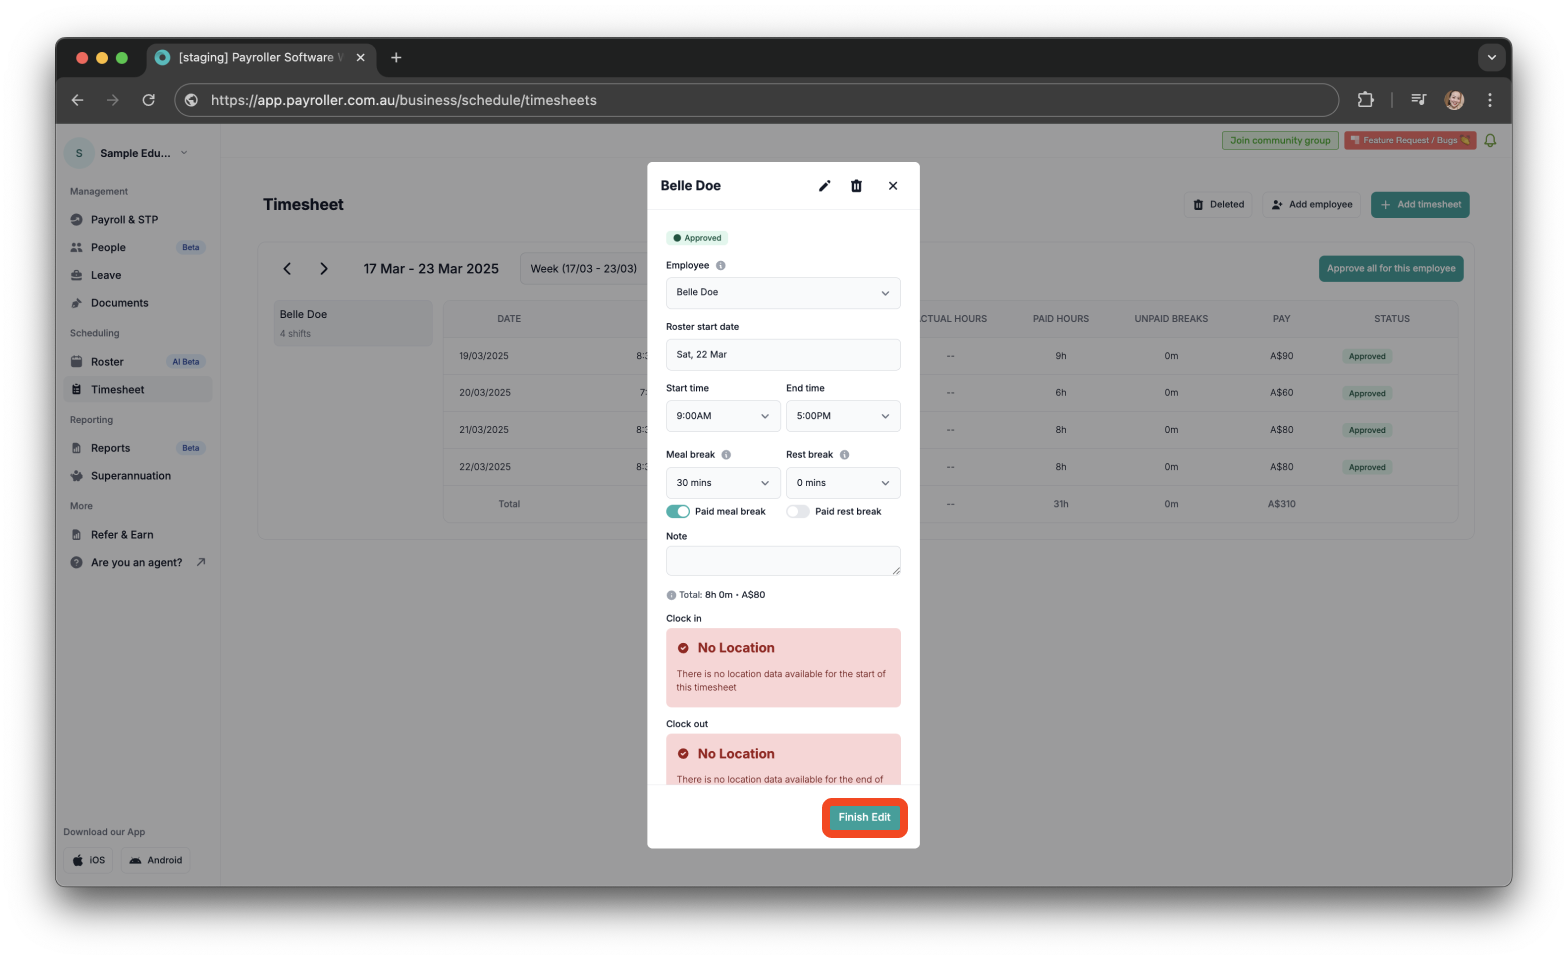Click the Deleted button

tap(1219, 205)
